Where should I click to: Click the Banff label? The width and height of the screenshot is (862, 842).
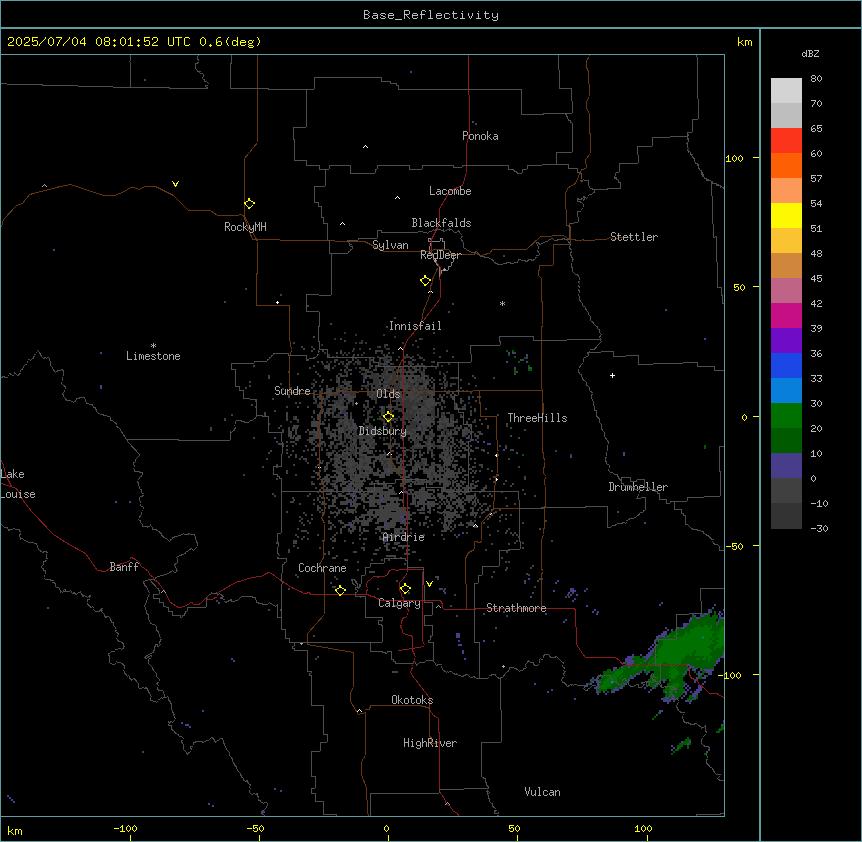point(124,567)
